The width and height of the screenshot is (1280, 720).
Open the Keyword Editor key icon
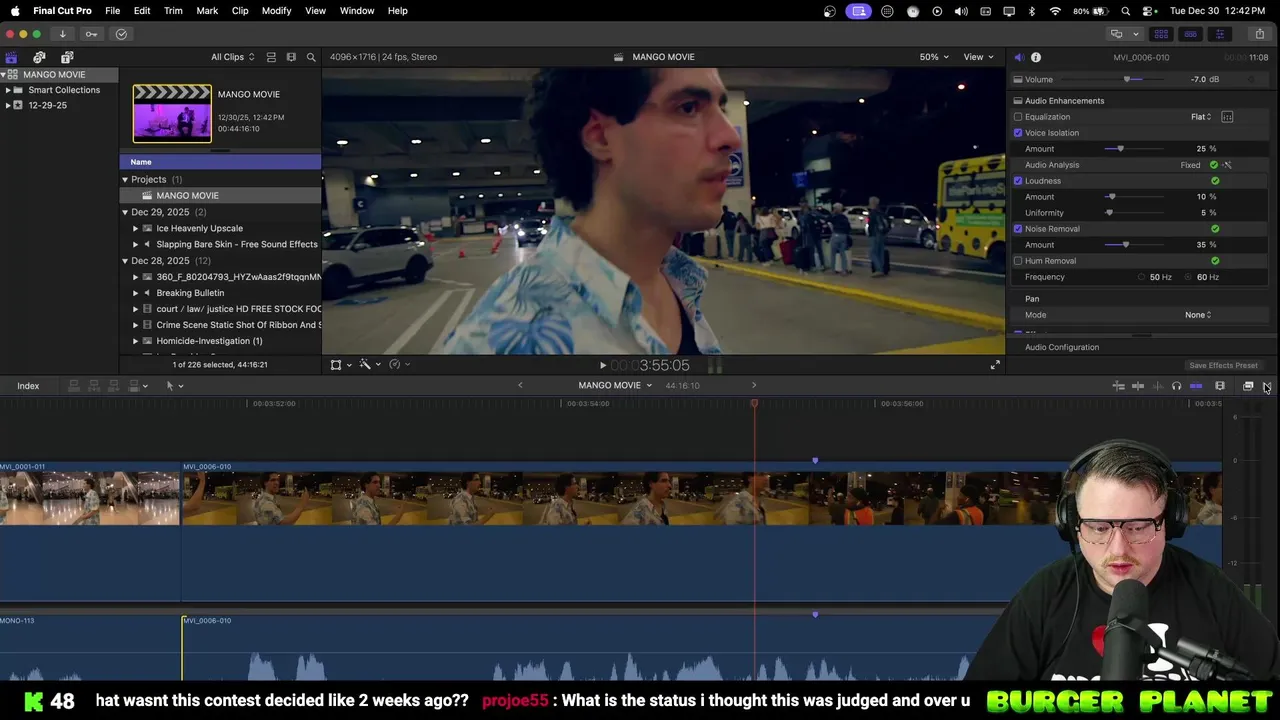[91, 34]
